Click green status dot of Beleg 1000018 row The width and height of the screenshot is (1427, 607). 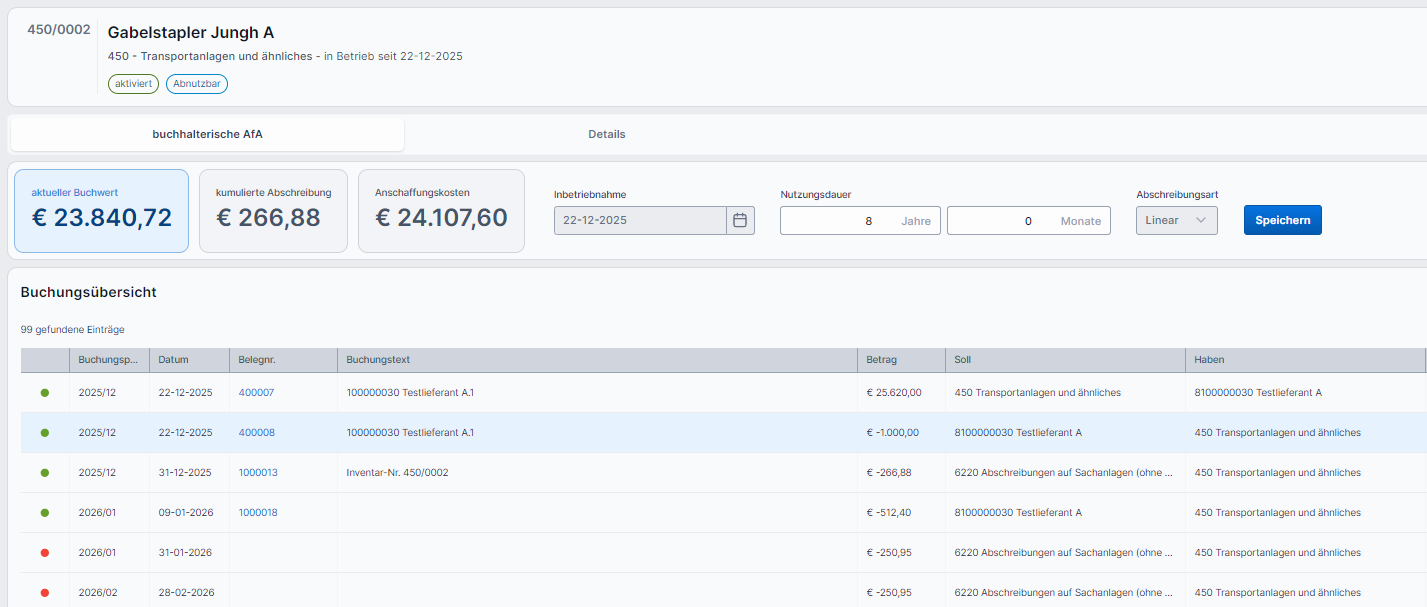[x=44, y=513]
